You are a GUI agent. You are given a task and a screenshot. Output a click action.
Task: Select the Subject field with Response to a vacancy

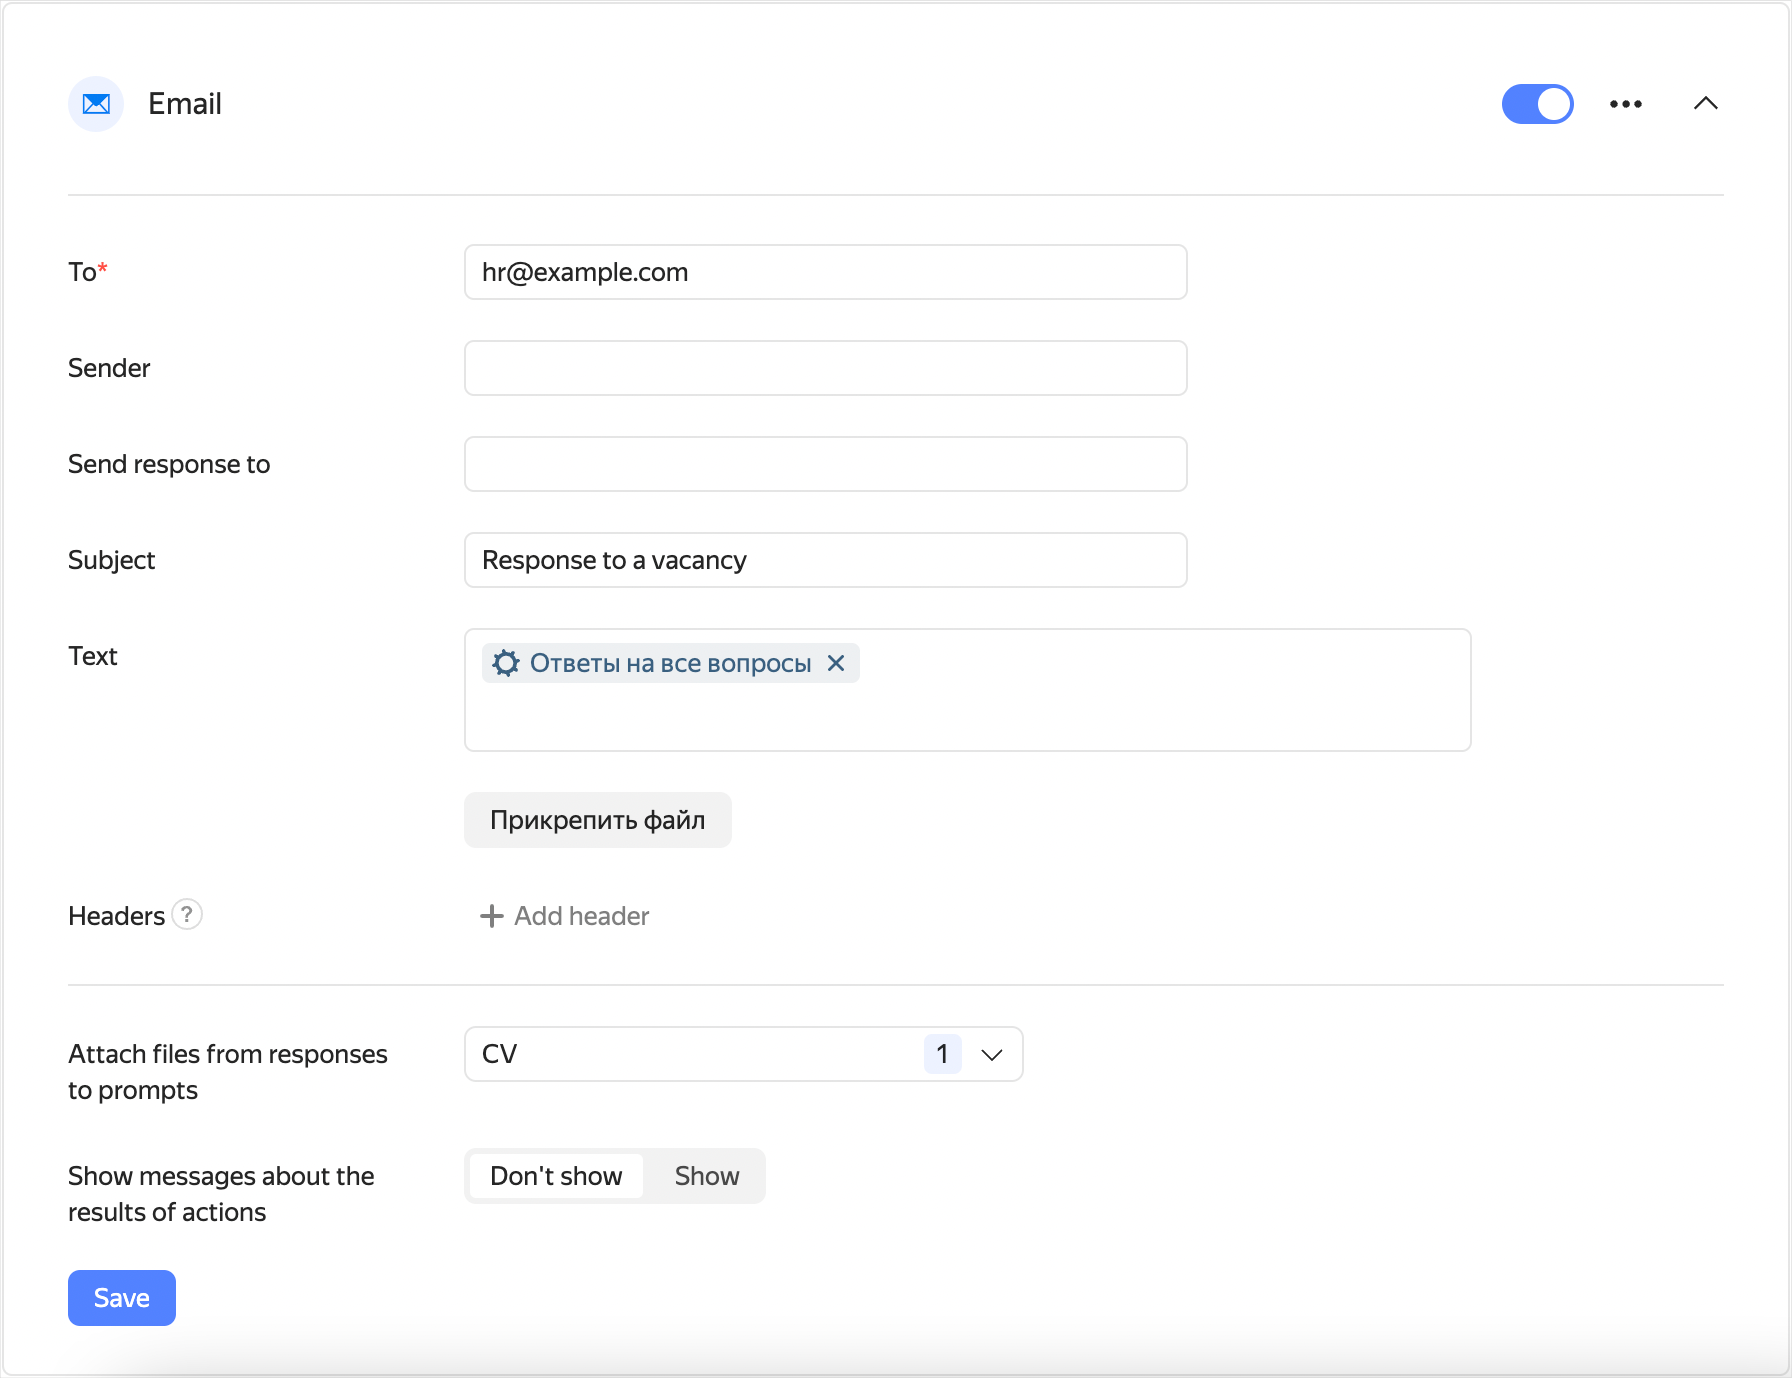pyautogui.click(x=825, y=560)
